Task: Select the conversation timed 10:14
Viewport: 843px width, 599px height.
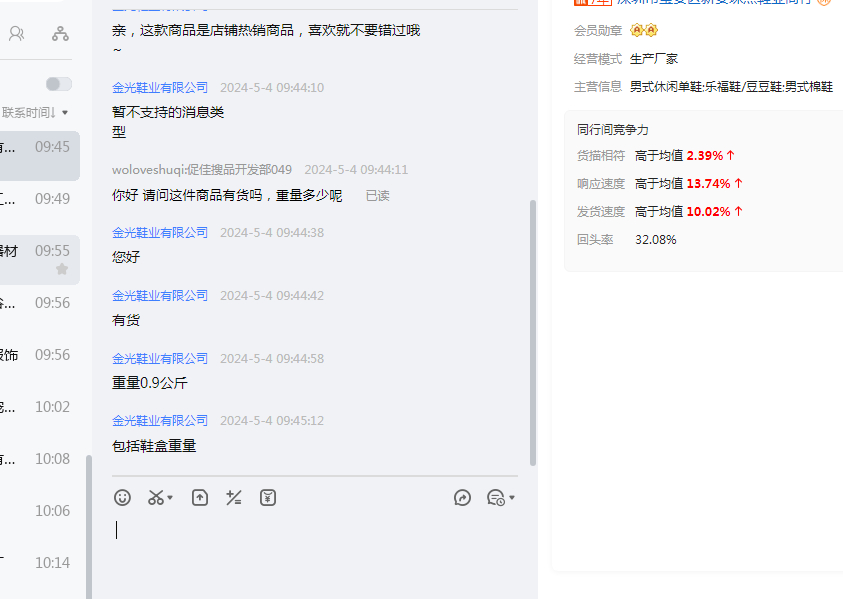Action: click(x=40, y=572)
